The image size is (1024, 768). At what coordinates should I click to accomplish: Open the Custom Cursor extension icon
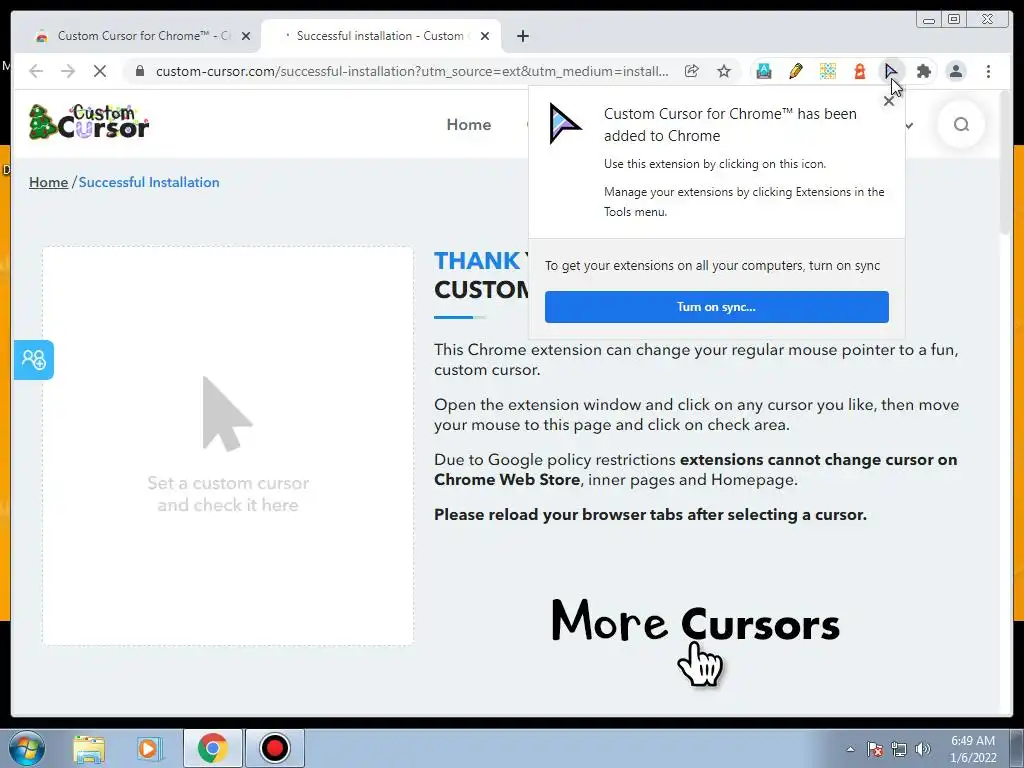pos(891,71)
